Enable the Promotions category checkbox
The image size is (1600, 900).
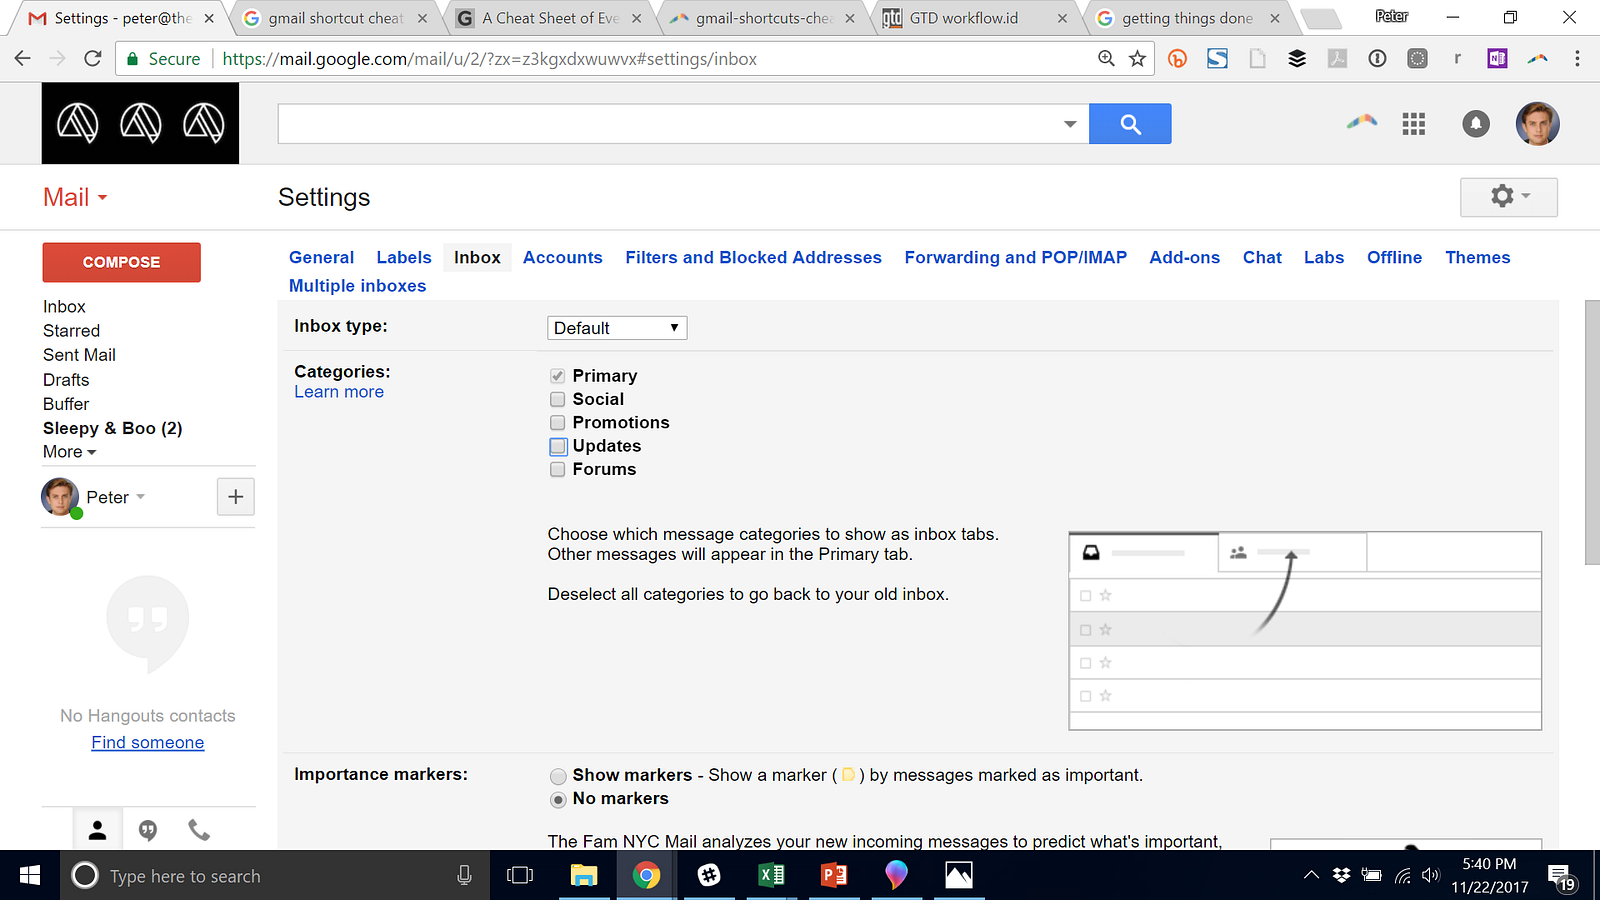[558, 423]
